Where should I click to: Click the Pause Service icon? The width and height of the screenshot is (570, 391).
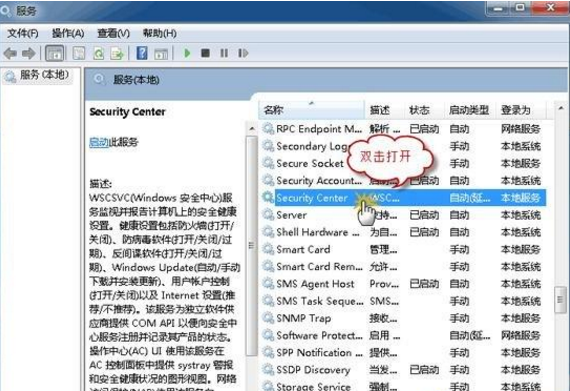tap(224, 53)
